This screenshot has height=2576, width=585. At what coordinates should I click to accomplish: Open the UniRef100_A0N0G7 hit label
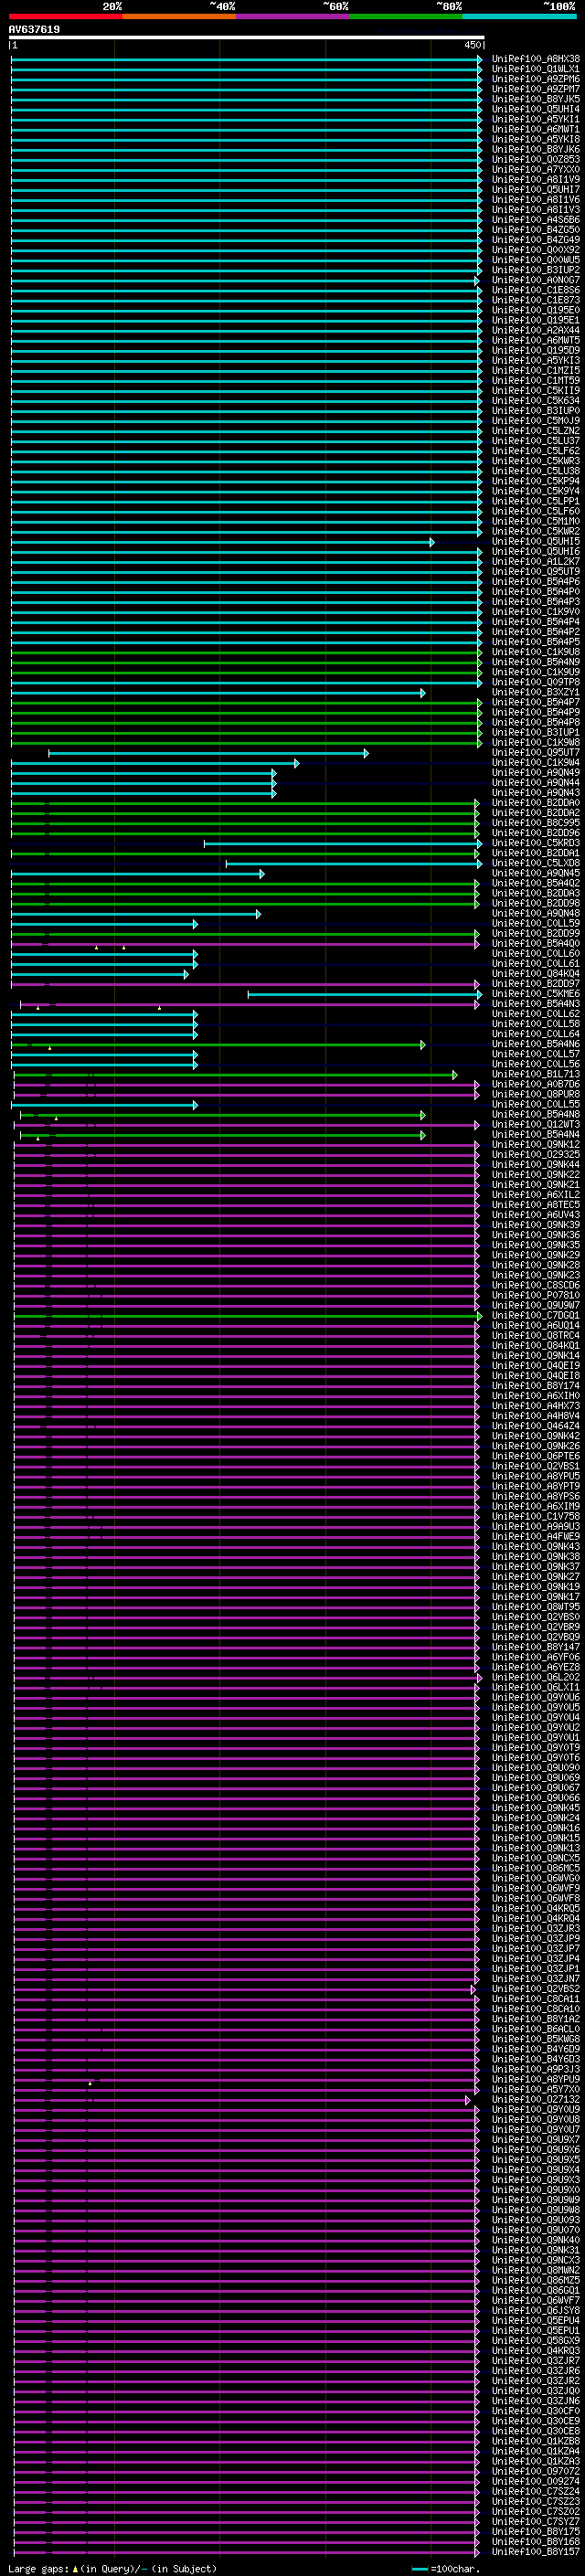535,280
